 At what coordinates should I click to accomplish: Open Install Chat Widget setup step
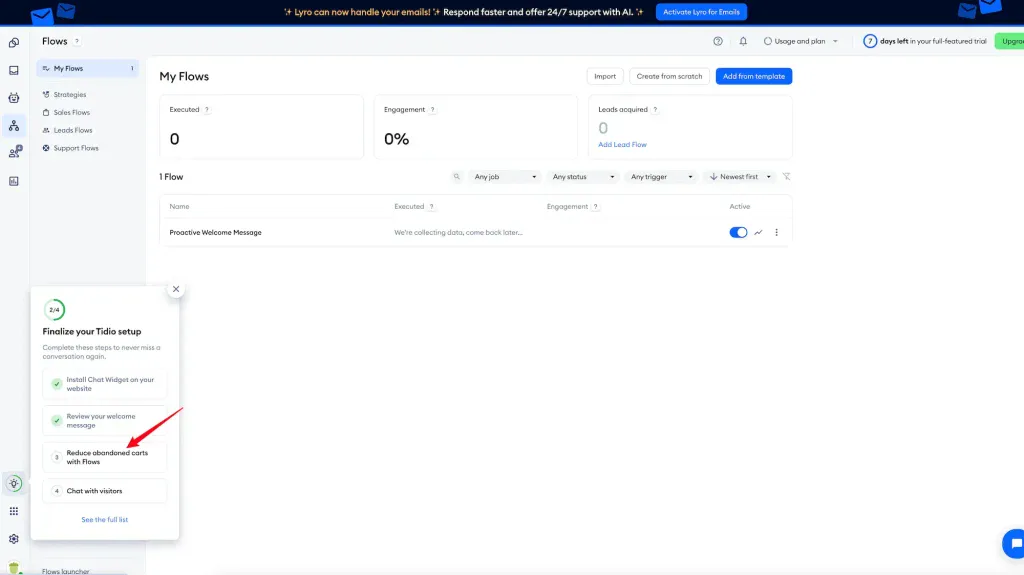104,384
